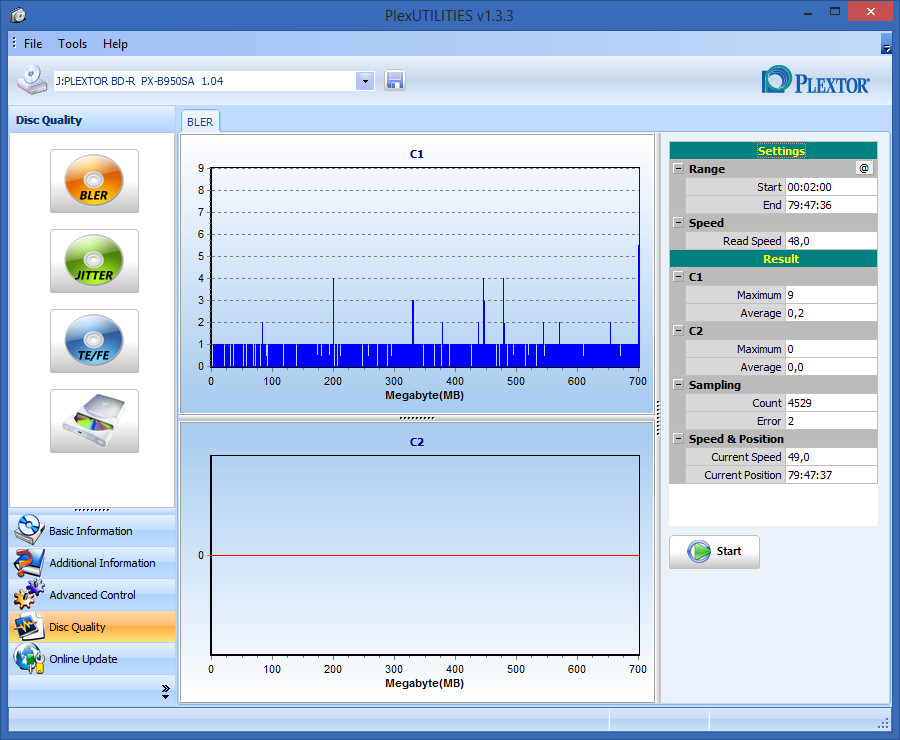Viewport: 900px width, 740px height.
Task: Click the vertical splitter beside Settings panel
Action: [x=658, y=417]
